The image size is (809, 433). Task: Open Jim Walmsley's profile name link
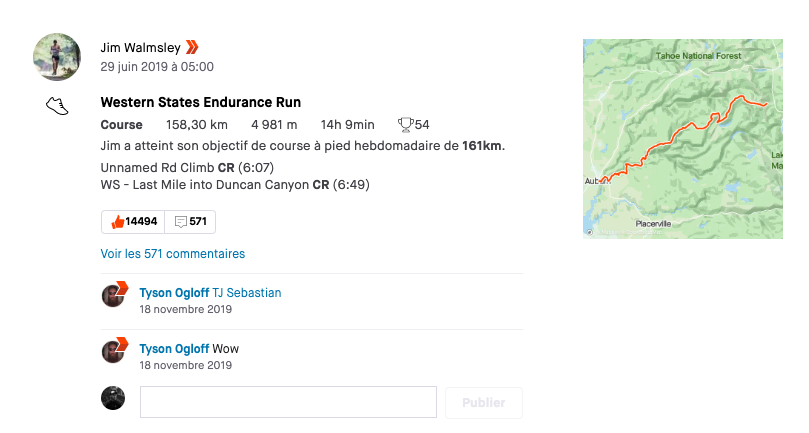(141, 47)
